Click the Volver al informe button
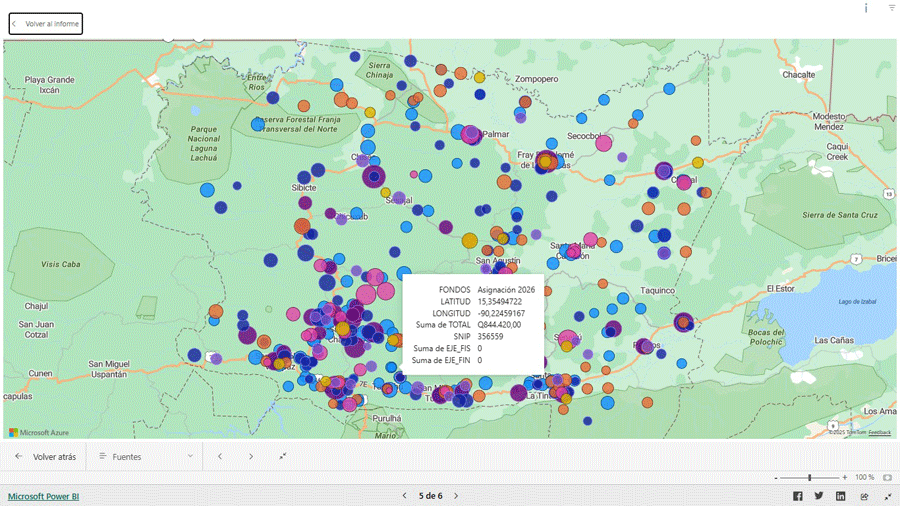Image resolution: width=900 pixels, height=506 pixels. pyautogui.click(x=46, y=24)
